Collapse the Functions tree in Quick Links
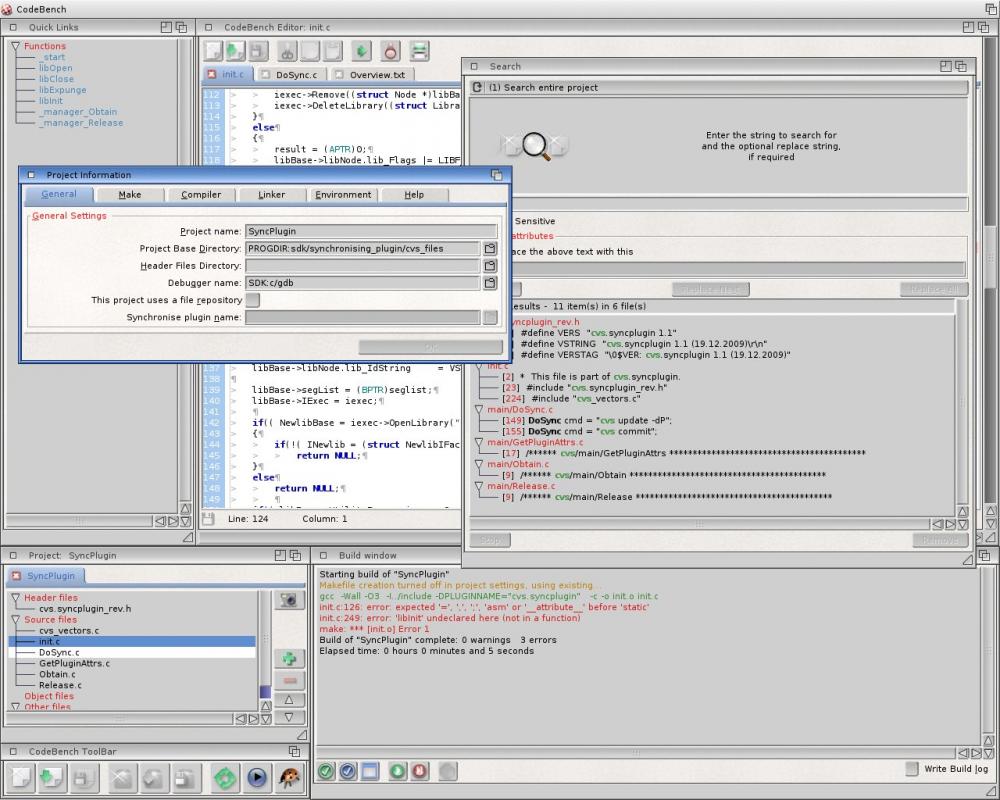Image resolution: width=1000 pixels, height=800 pixels. click(16, 45)
